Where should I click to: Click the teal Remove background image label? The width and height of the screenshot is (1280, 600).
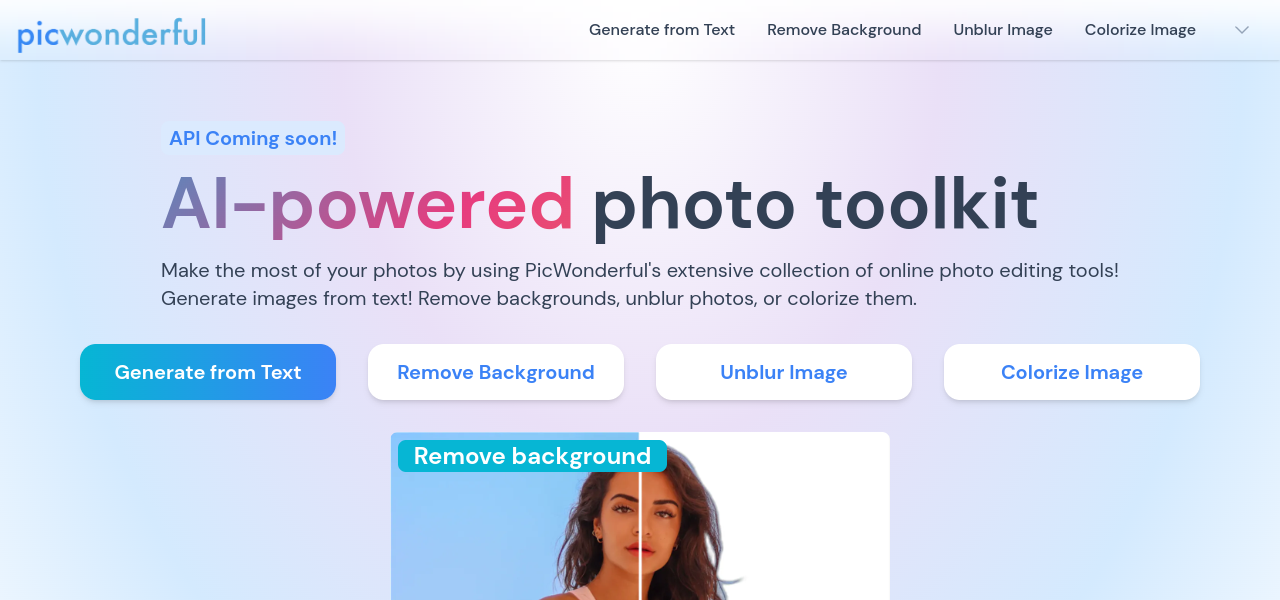pos(532,456)
